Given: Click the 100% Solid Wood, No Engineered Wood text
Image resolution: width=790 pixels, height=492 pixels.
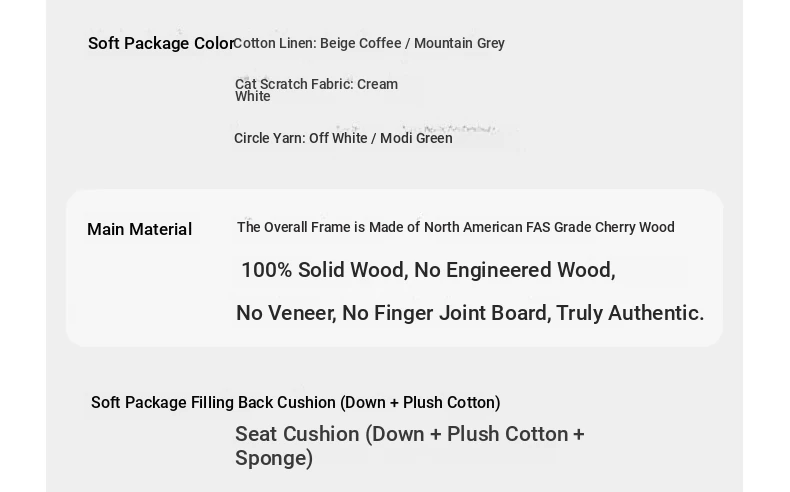Looking at the screenshot, I should 428,270.
